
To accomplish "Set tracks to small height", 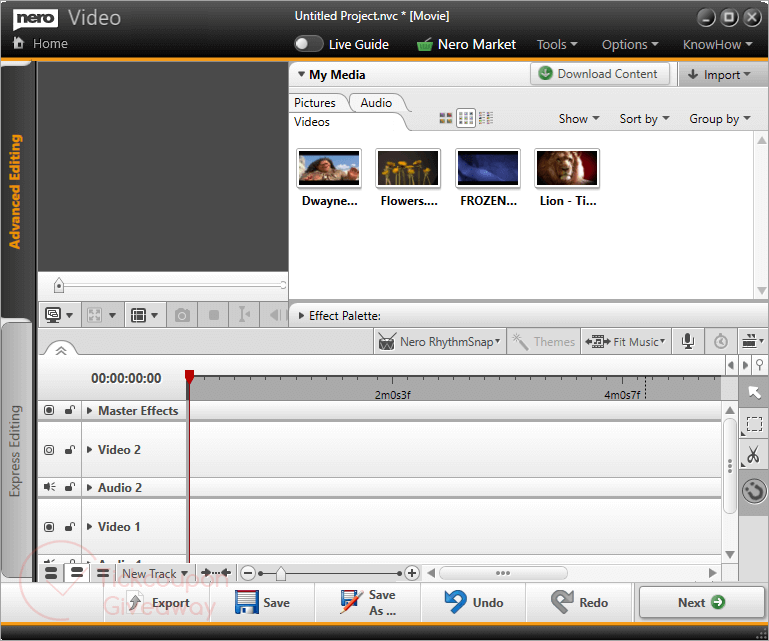I will (x=103, y=572).
